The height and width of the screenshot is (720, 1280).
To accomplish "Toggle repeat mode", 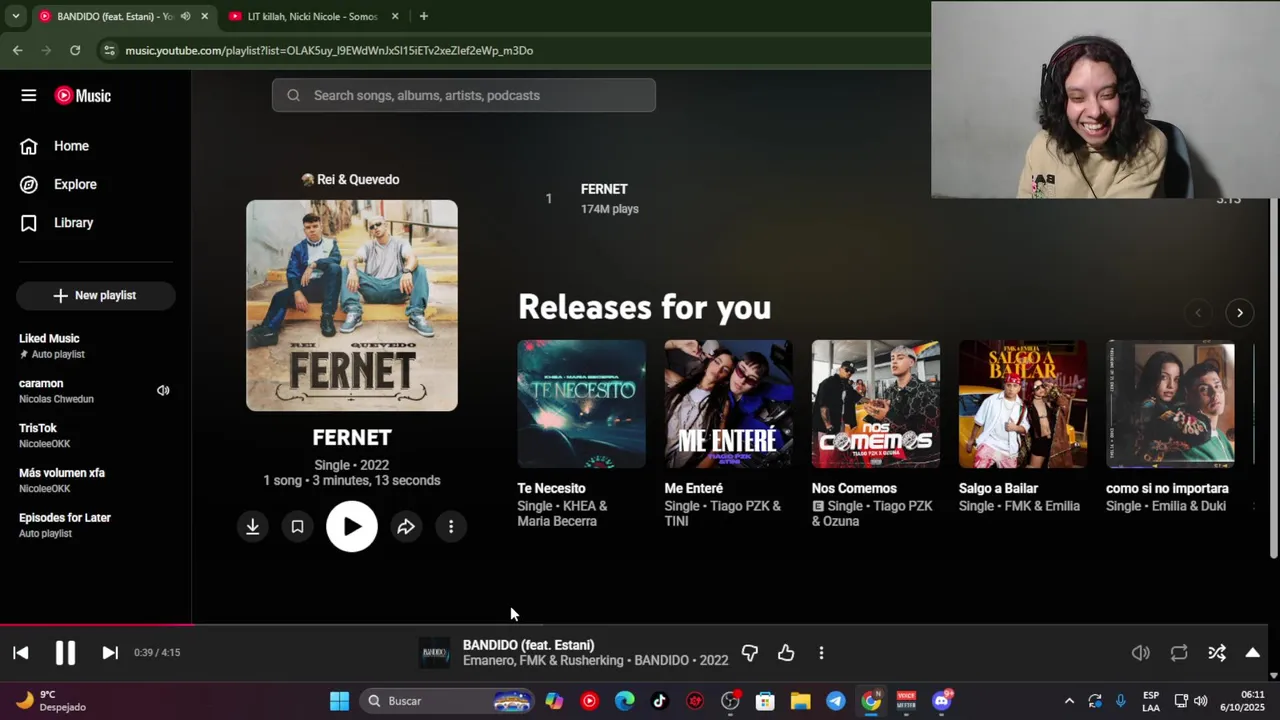I will point(1179,653).
